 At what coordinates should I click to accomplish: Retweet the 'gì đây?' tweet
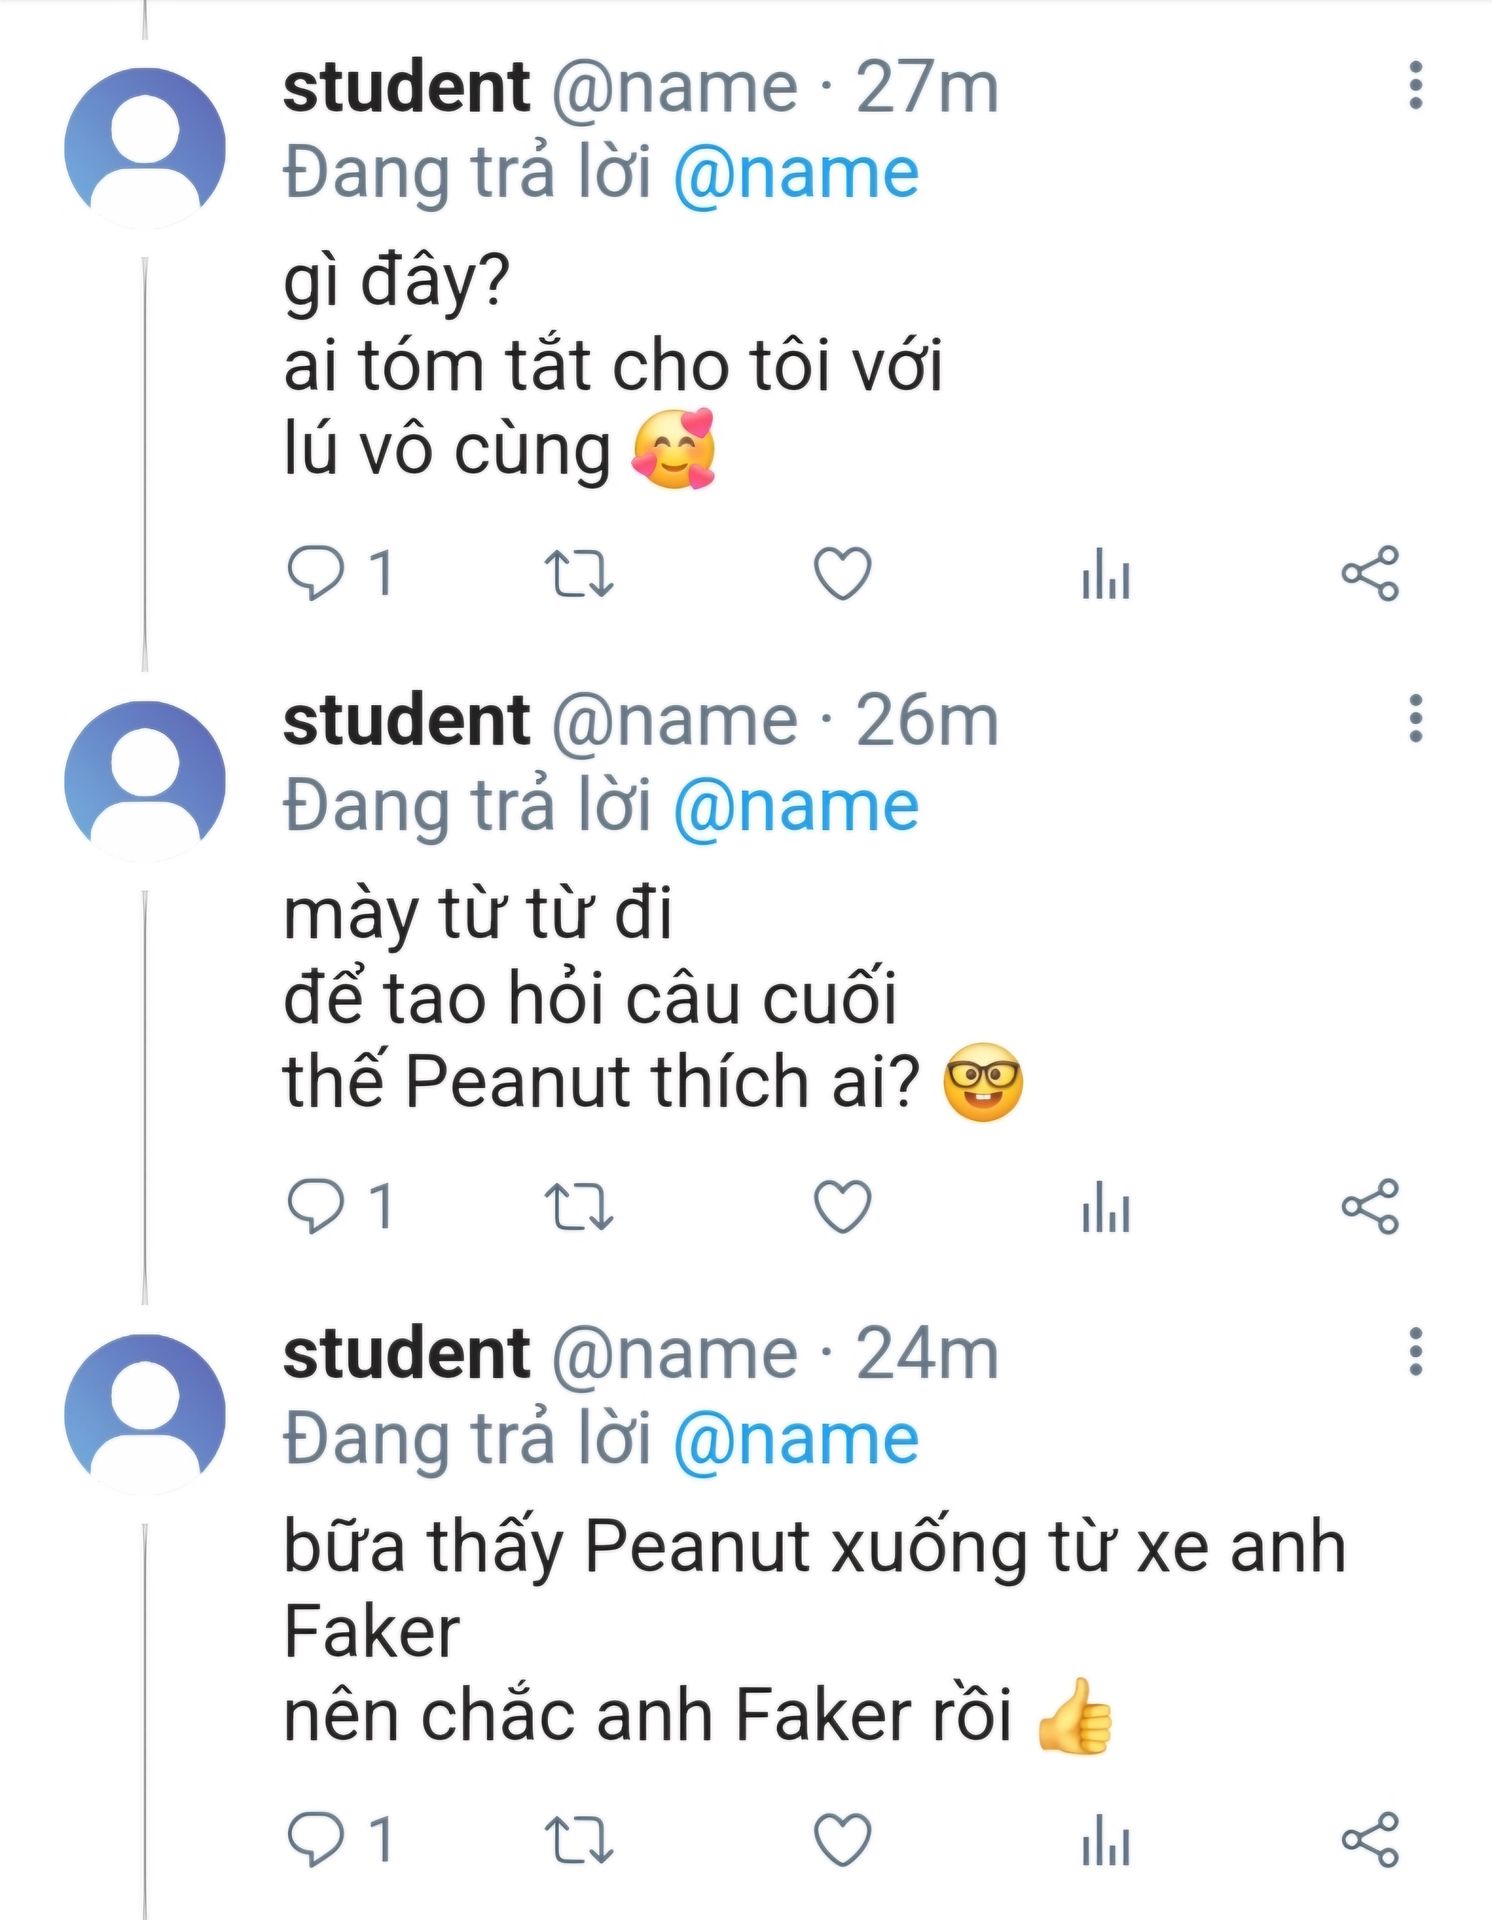click(579, 574)
